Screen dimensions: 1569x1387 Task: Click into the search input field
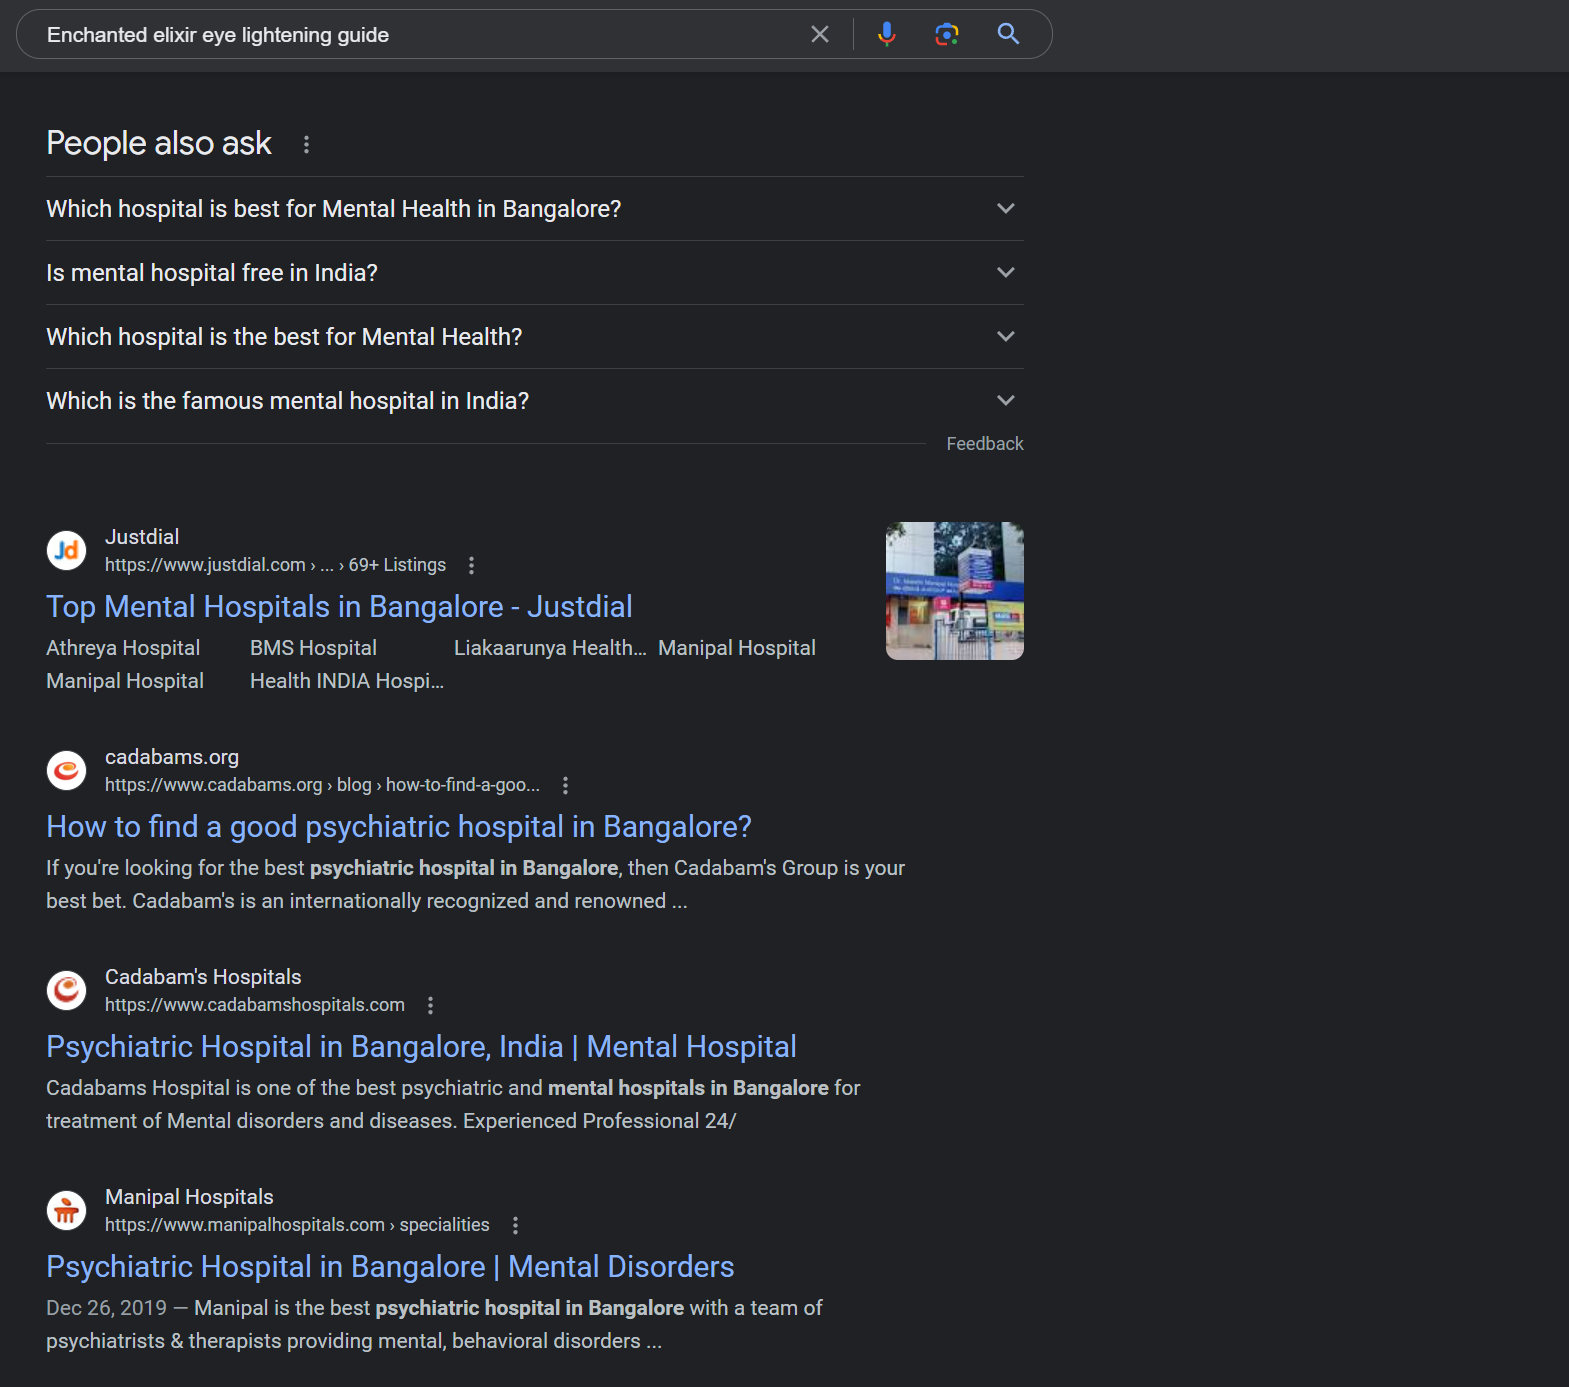click(420, 35)
